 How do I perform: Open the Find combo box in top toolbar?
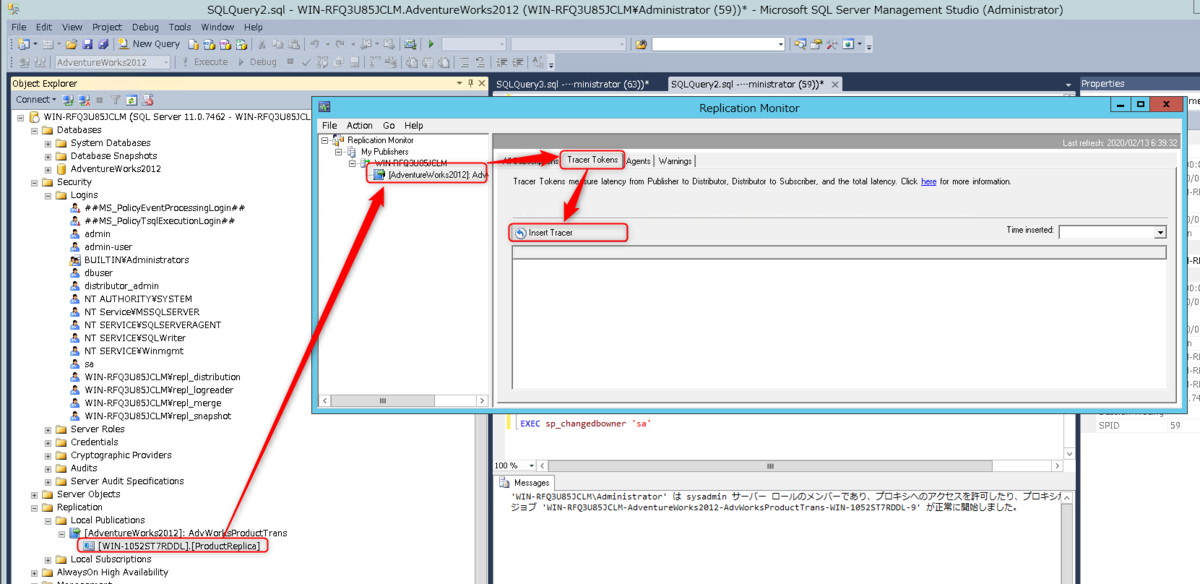pos(718,44)
